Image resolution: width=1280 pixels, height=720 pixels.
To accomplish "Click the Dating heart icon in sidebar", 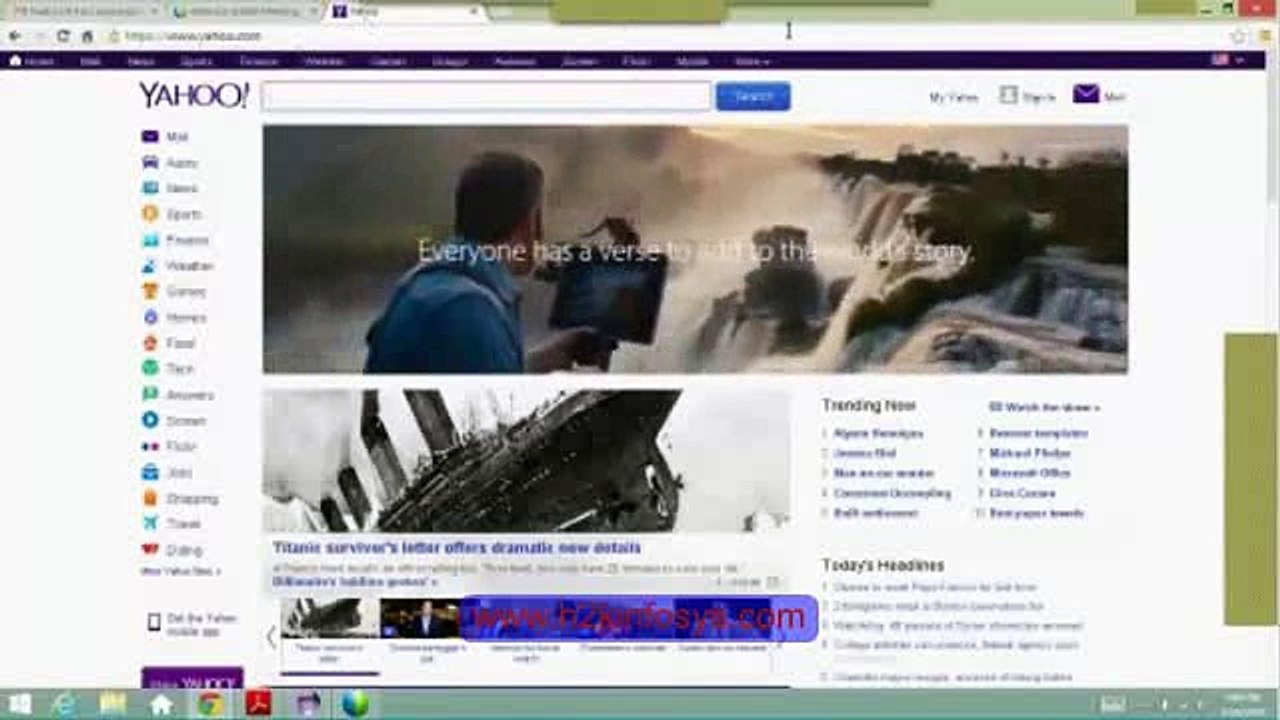I will coord(150,549).
